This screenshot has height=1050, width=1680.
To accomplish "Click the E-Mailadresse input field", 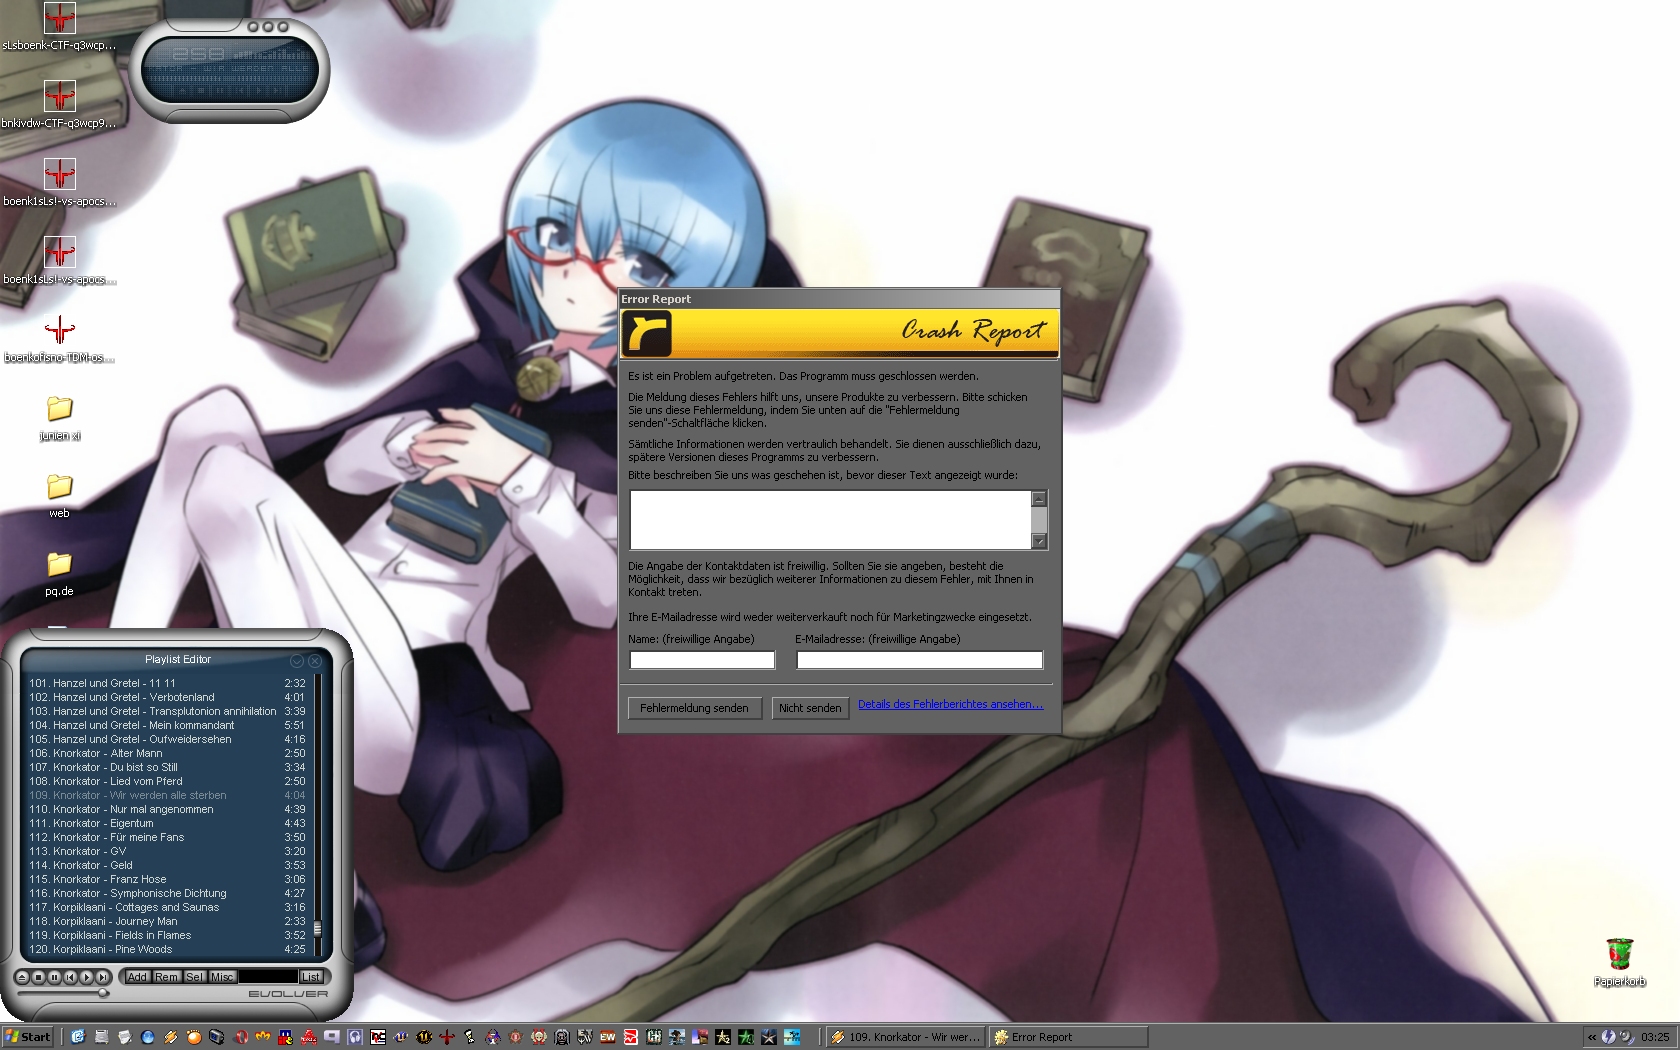I will click(x=919, y=660).
